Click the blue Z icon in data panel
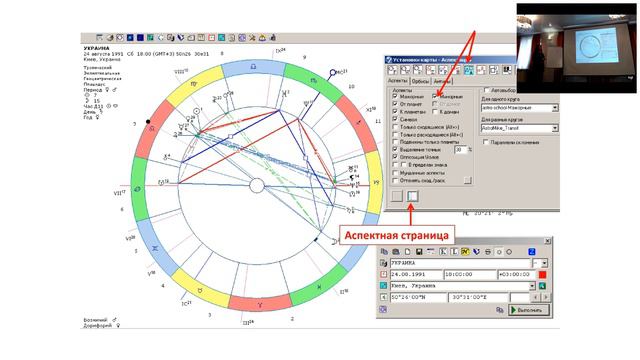 (x=532, y=252)
